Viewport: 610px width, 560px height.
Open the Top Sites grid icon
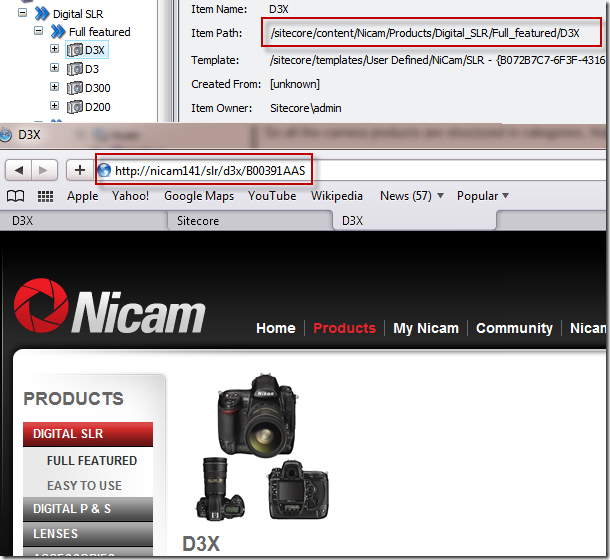[45, 196]
